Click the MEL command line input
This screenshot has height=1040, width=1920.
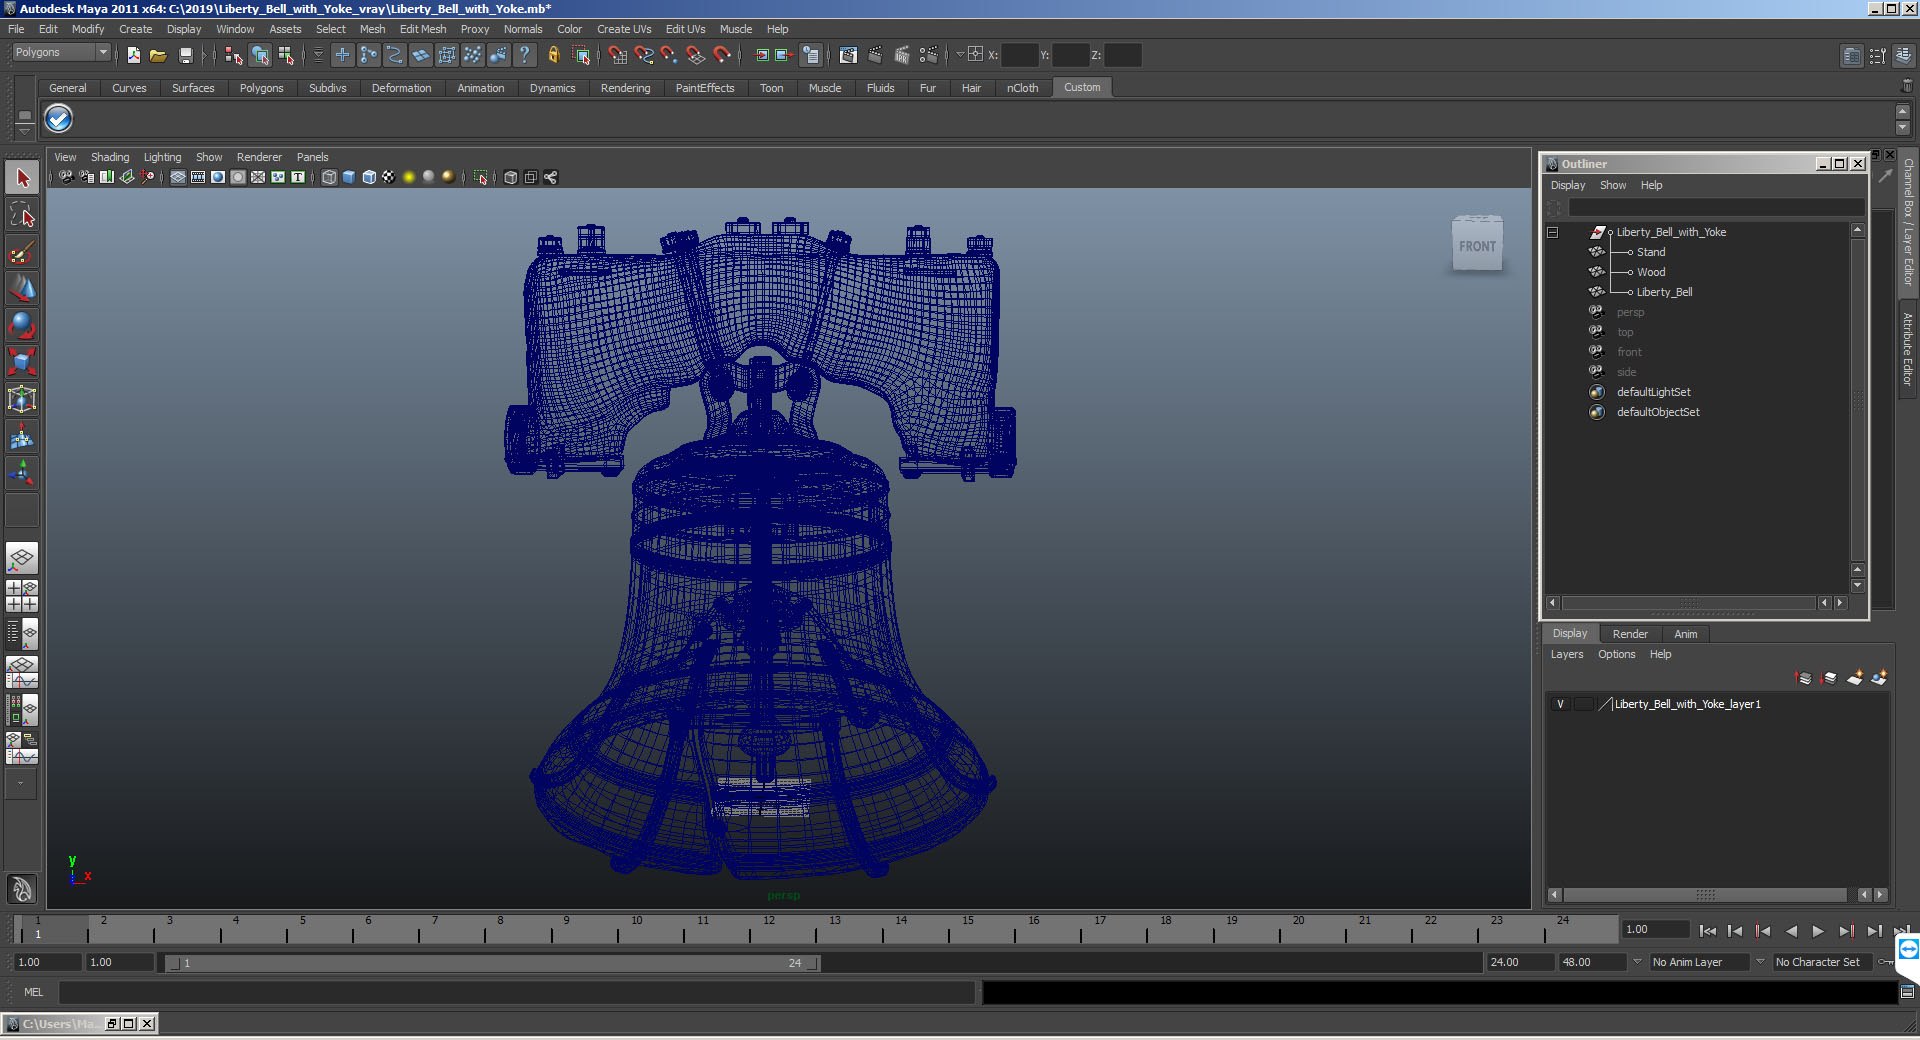point(516,992)
